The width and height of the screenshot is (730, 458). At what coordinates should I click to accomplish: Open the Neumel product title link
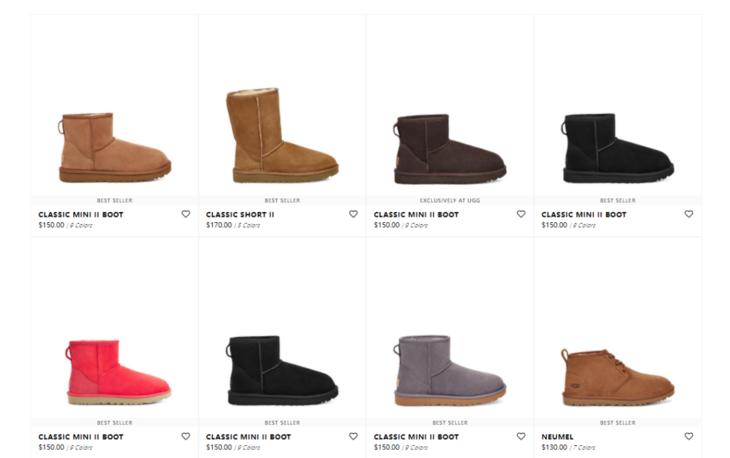coord(557,437)
